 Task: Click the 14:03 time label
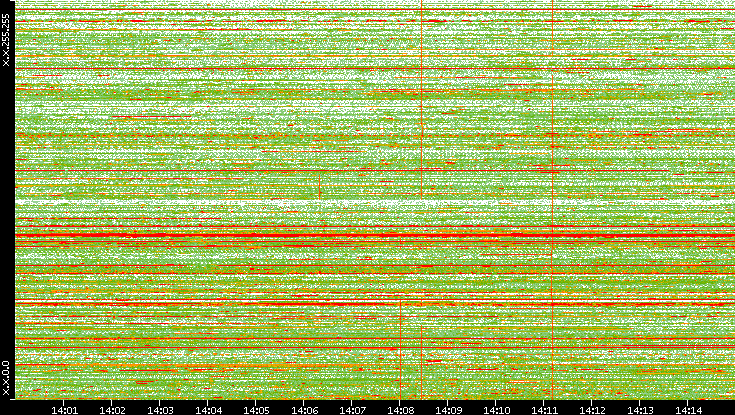tap(160, 409)
